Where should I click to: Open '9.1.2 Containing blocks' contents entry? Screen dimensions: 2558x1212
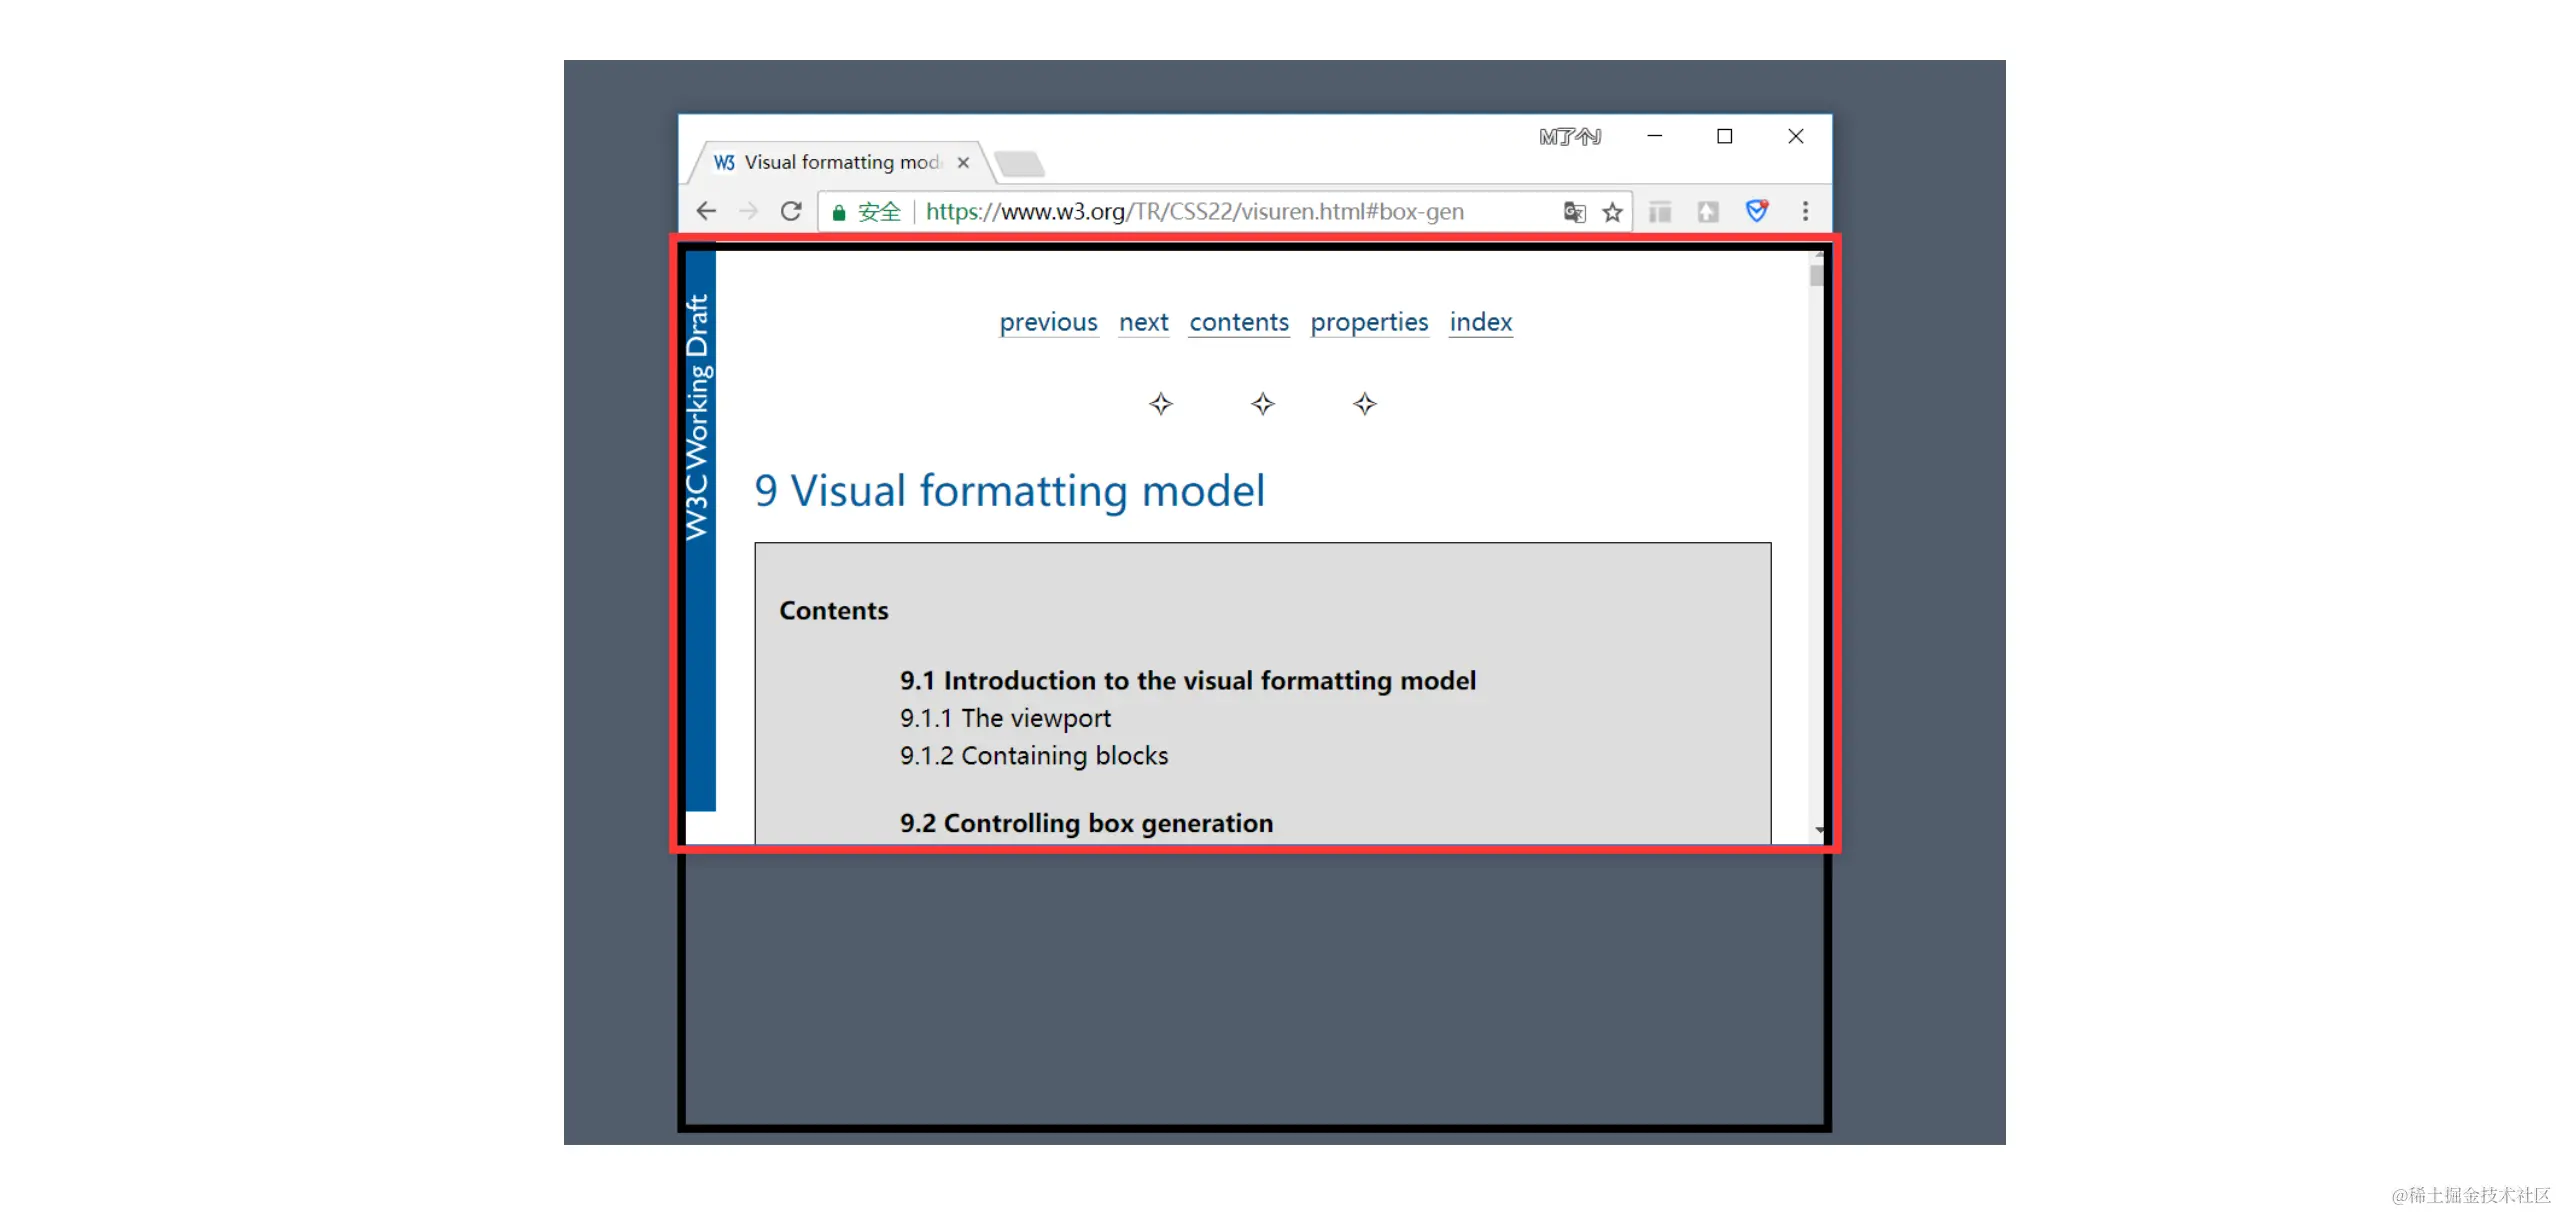[x=1033, y=755]
